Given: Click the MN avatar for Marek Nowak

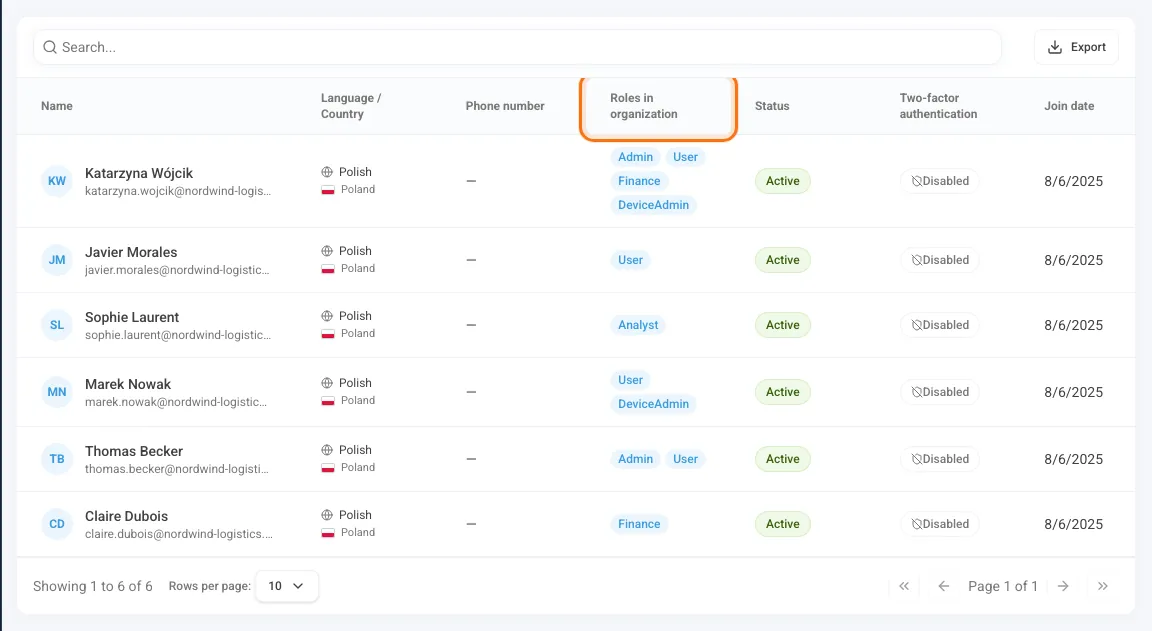Looking at the screenshot, I should tap(57, 392).
